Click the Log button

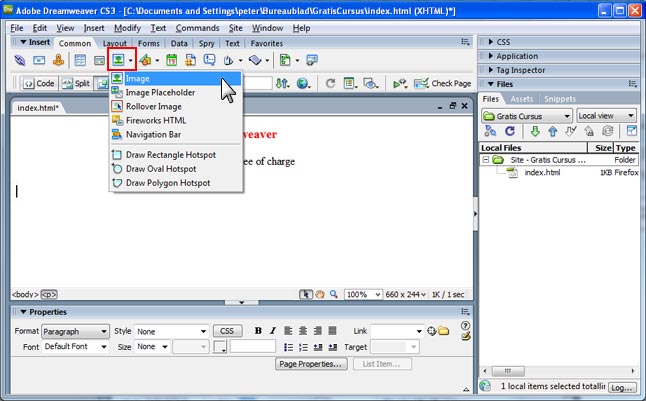(x=622, y=388)
